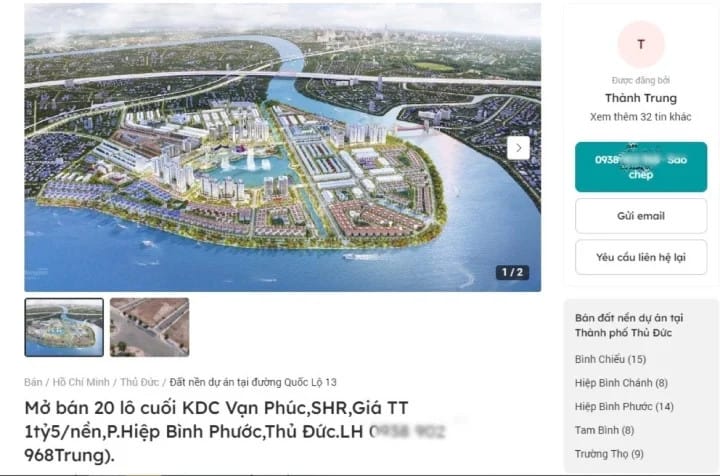This screenshot has width=720, height=476.
Task: Open the Thành Trung poster name
Action: 641,98
